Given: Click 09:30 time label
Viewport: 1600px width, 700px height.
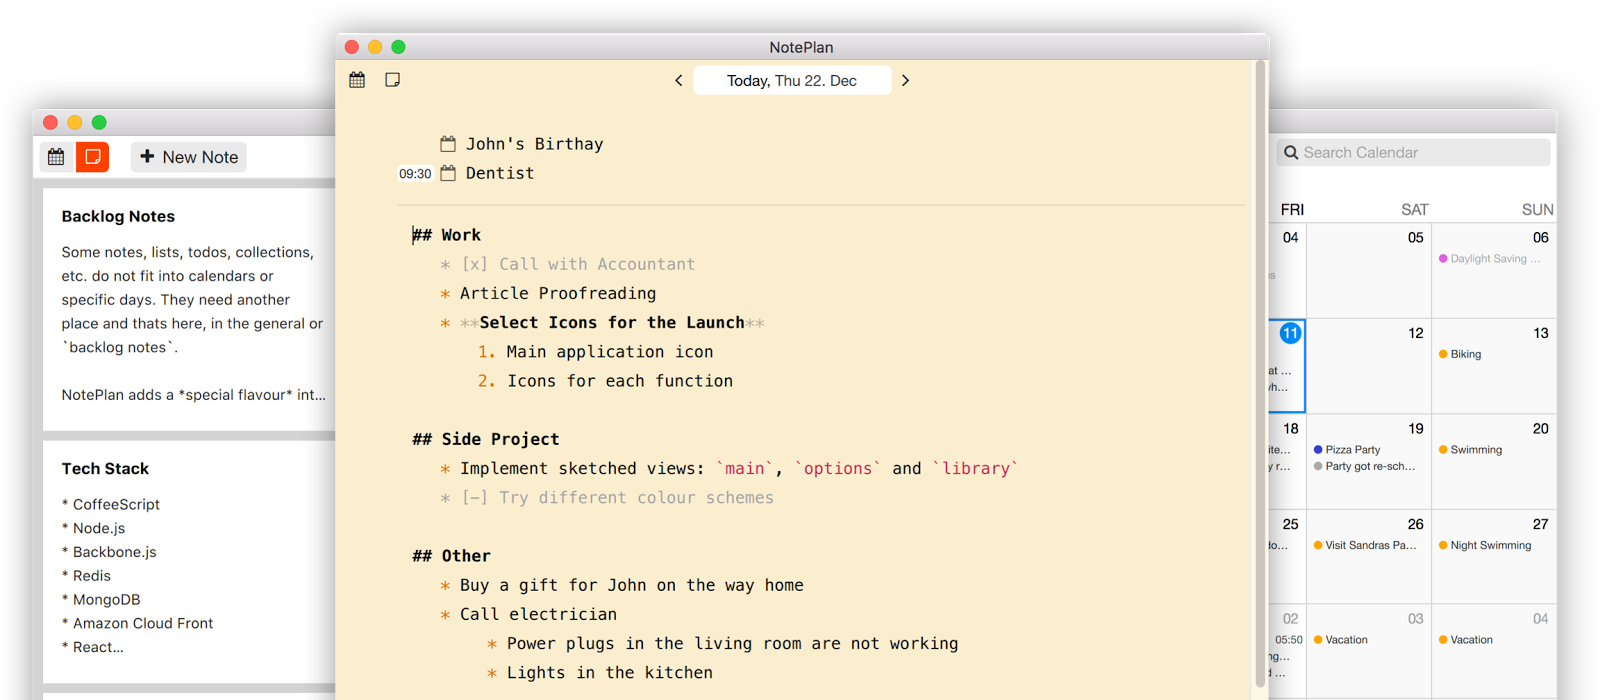Looking at the screenshot, I should point(415,174).
